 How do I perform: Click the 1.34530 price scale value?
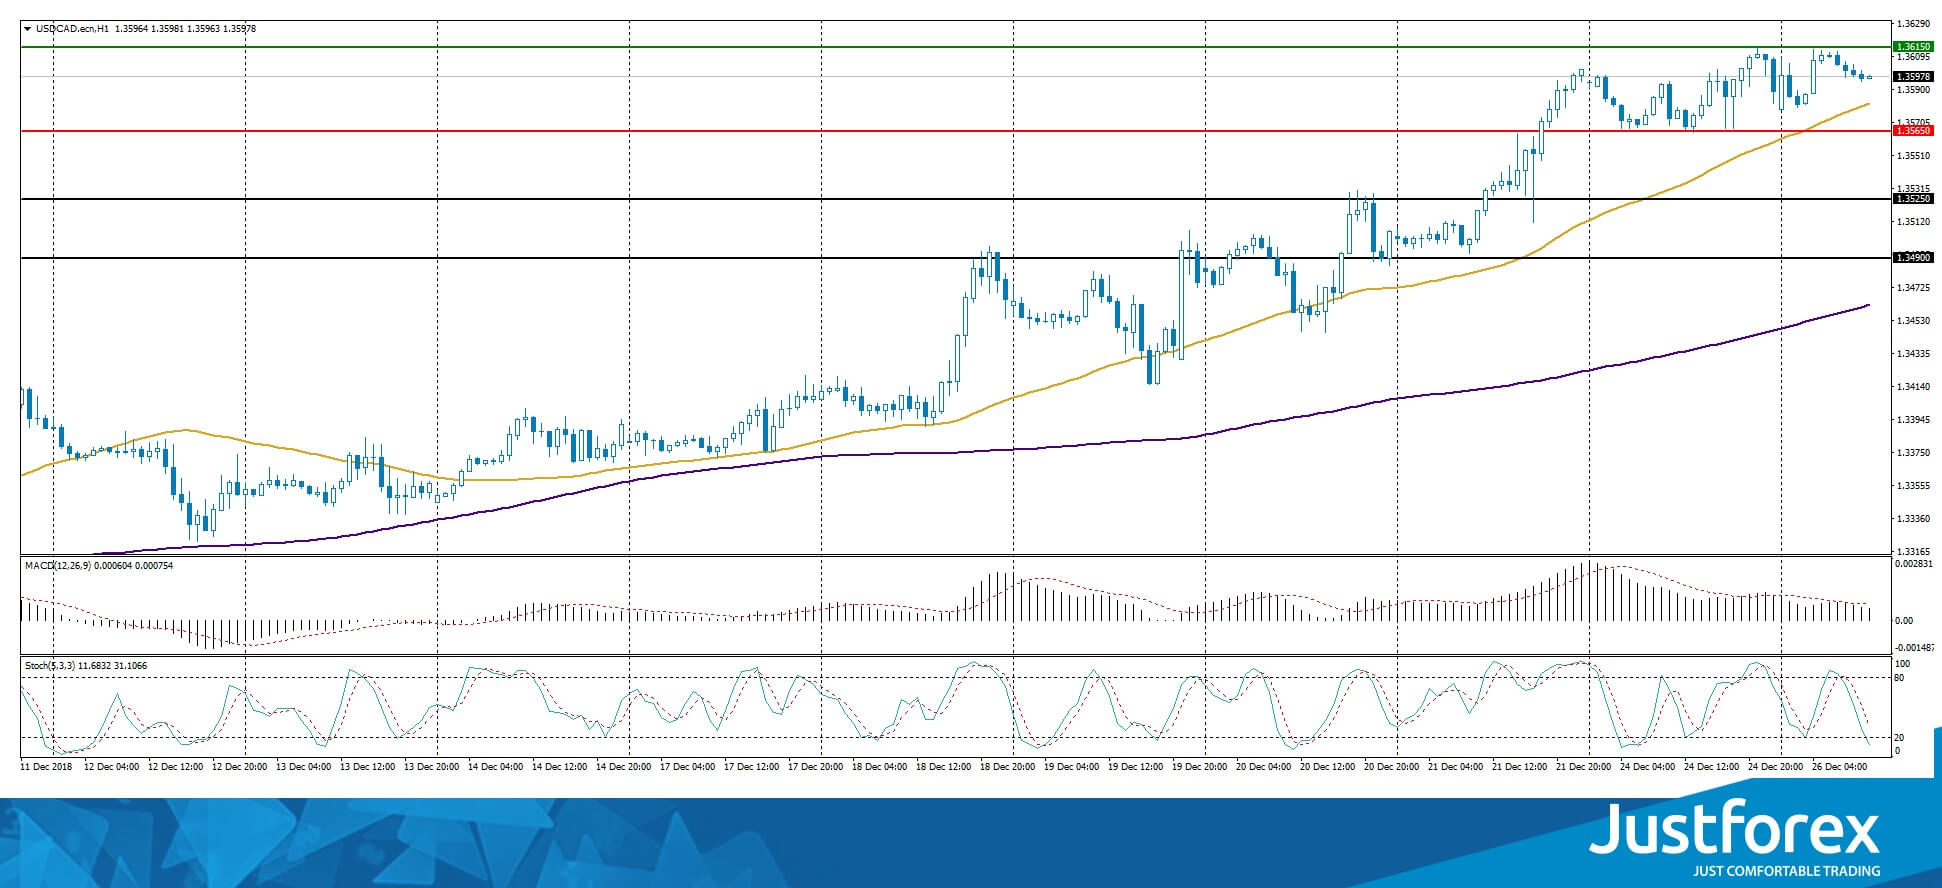[x=1912, y=321]
